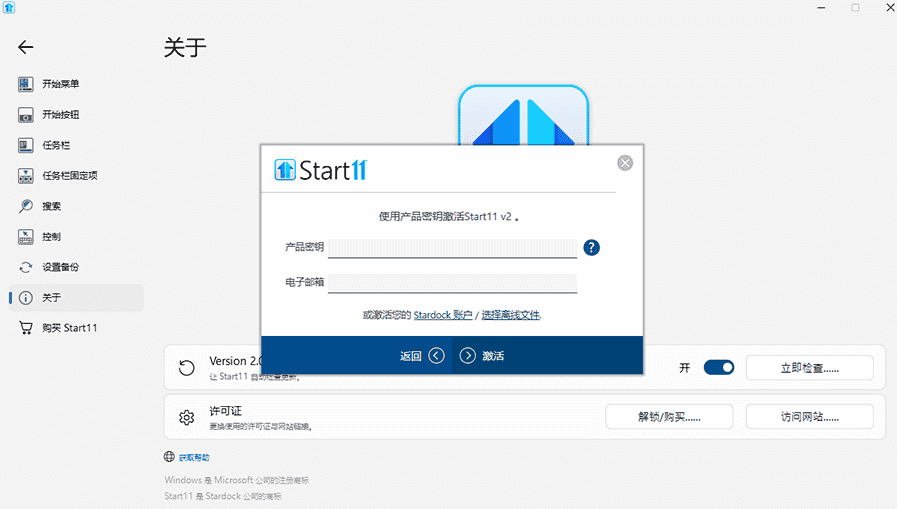Select the 关于 page
This screenshot has width=897, height=509.
(x=77, y=297)
